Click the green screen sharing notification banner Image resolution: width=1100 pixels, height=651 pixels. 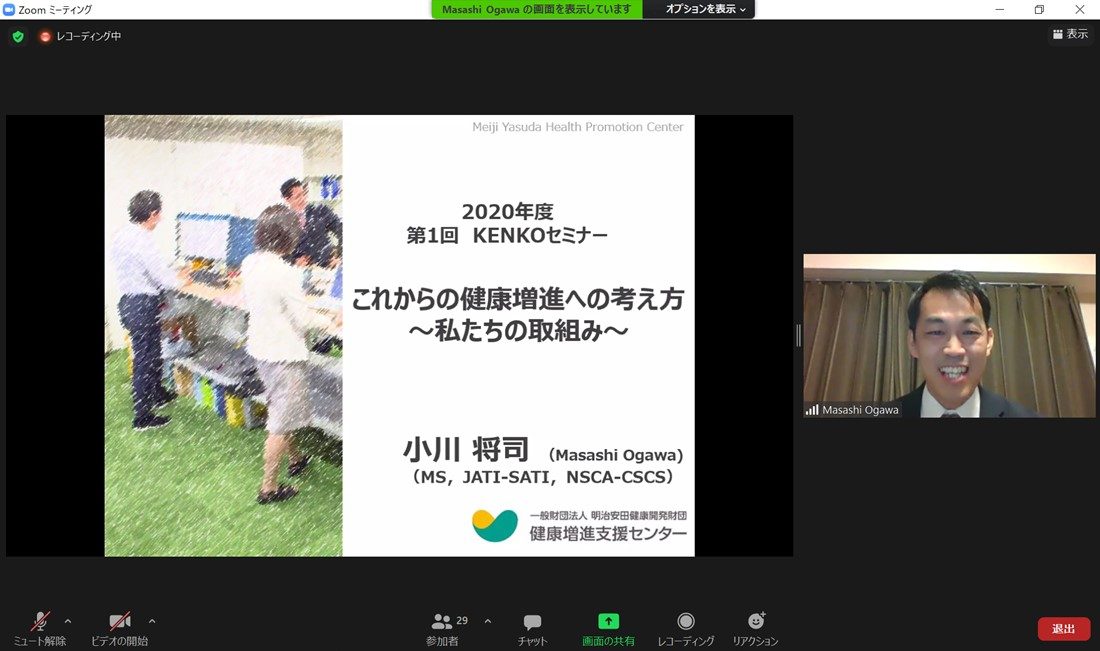(x=537, y=9)
